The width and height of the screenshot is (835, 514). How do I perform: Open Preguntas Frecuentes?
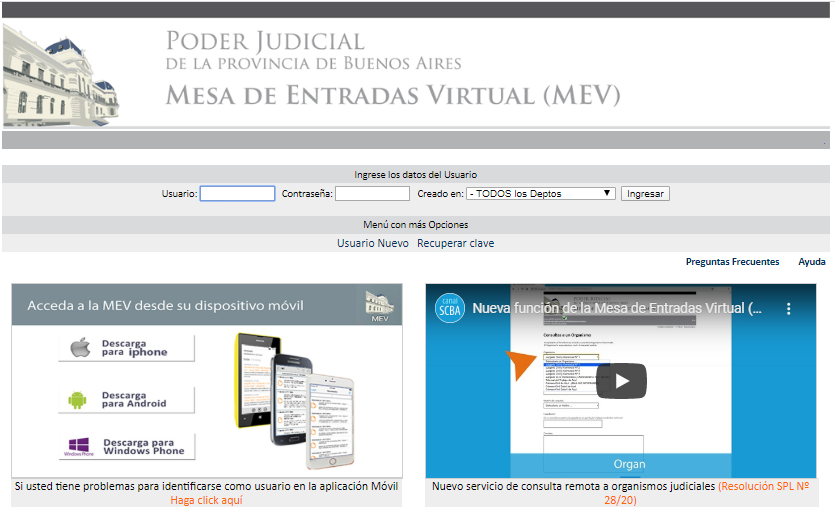pos(732,262)
